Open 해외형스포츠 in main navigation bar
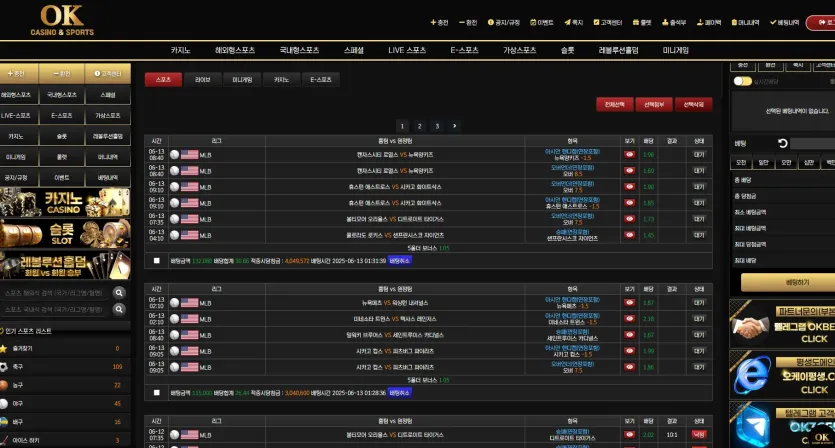The height and width of the screenshot is (448, 835). coord(235,50)
